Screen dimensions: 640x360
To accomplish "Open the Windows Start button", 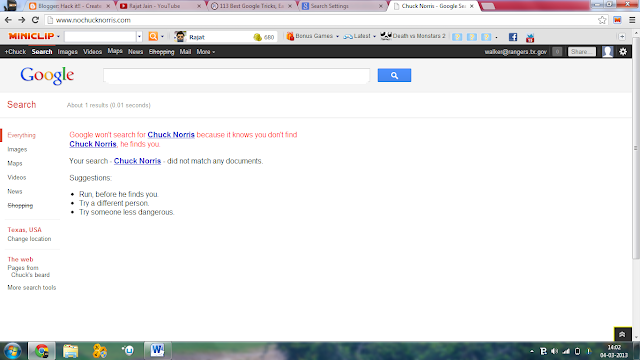I will (12, 351).
